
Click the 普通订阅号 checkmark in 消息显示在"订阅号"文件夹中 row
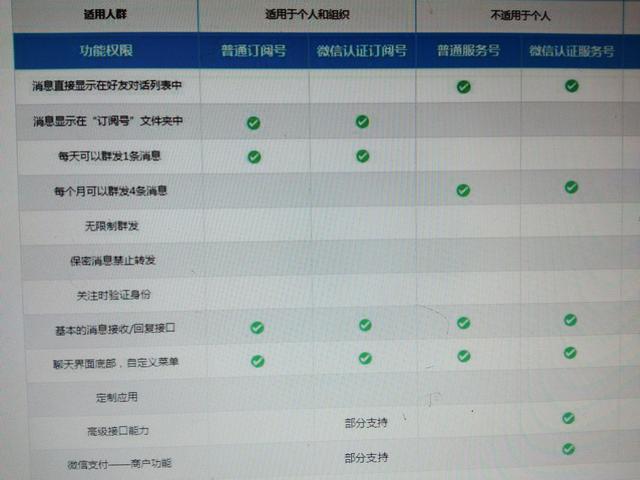[253, 122]
